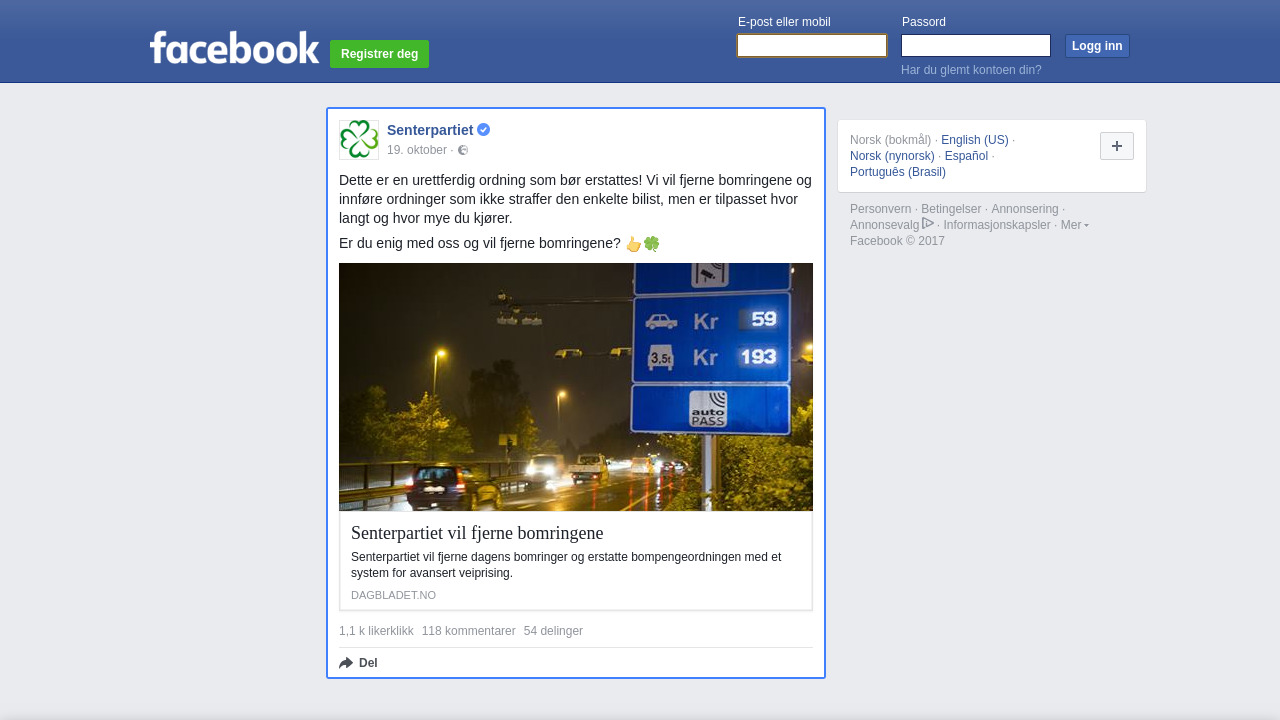Click the Facebook logo
The image size is (1280, 720).
234,47
